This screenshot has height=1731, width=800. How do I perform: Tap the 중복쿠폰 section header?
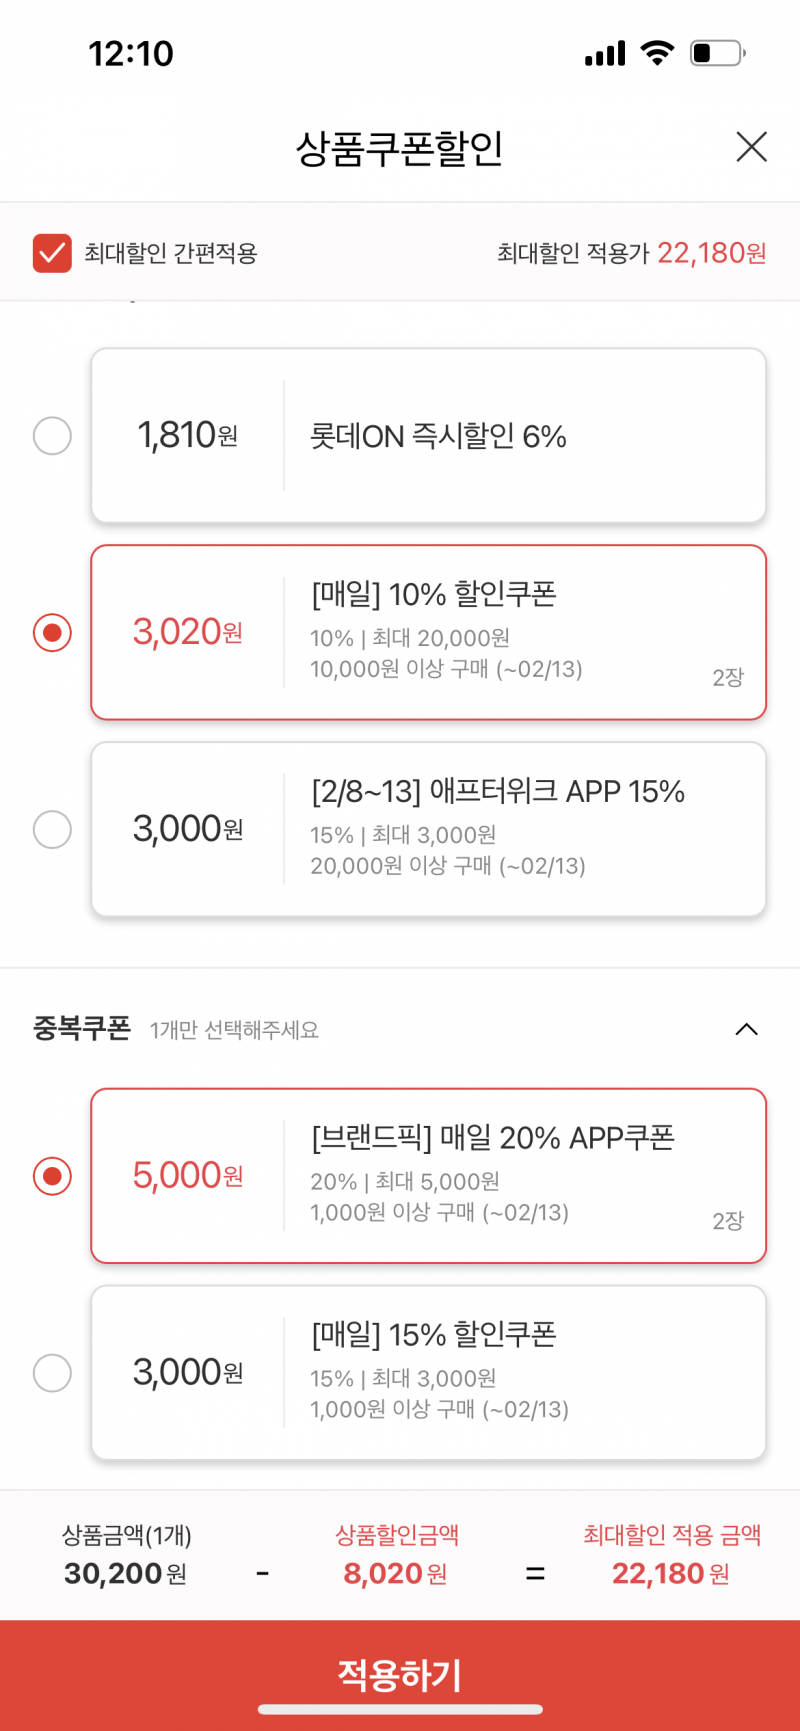(x=400, y=1029)
